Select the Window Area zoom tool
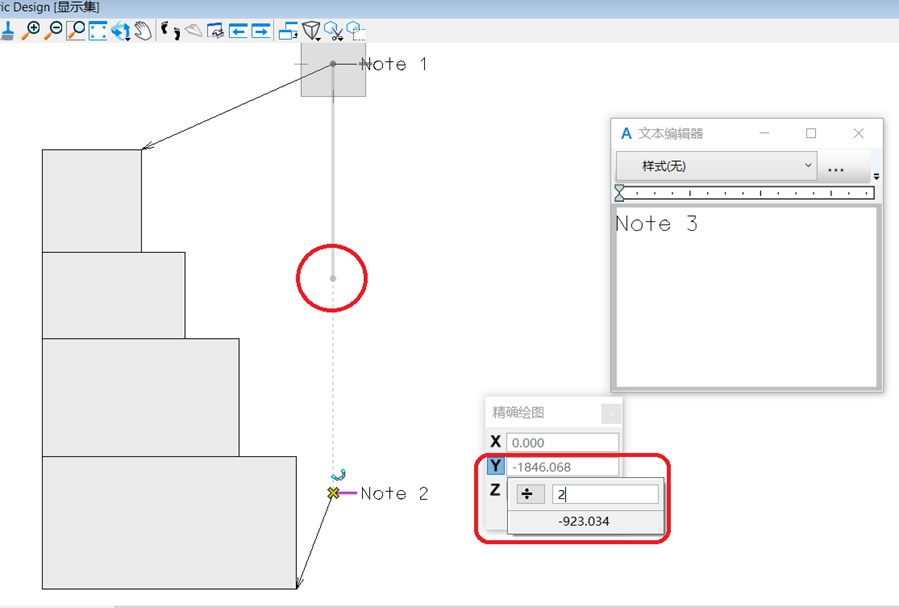The image size is (899, 608). (76, 31)
